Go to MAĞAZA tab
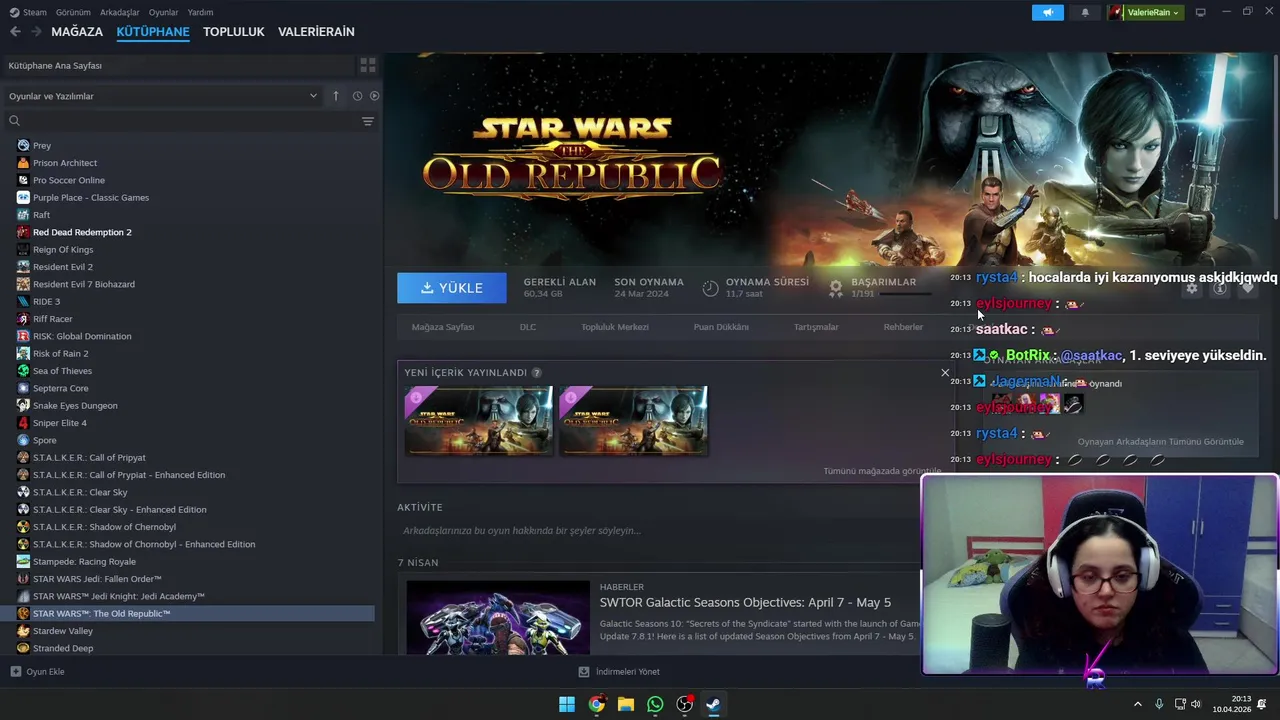The height and width of the screenshot is (720, 1280). click(77, 32)
